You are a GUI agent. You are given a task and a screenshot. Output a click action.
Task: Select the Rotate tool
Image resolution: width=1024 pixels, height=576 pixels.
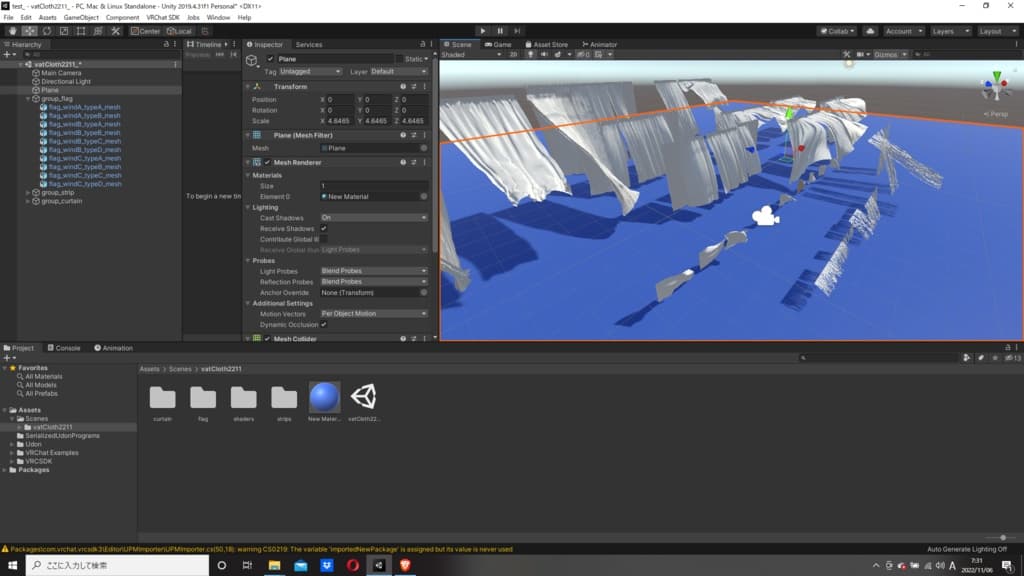[x=47, y=31]
